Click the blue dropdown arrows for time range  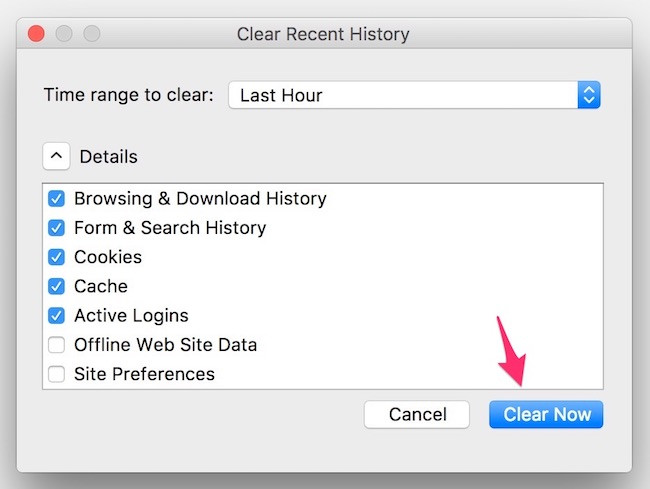(x=589, y=95)
